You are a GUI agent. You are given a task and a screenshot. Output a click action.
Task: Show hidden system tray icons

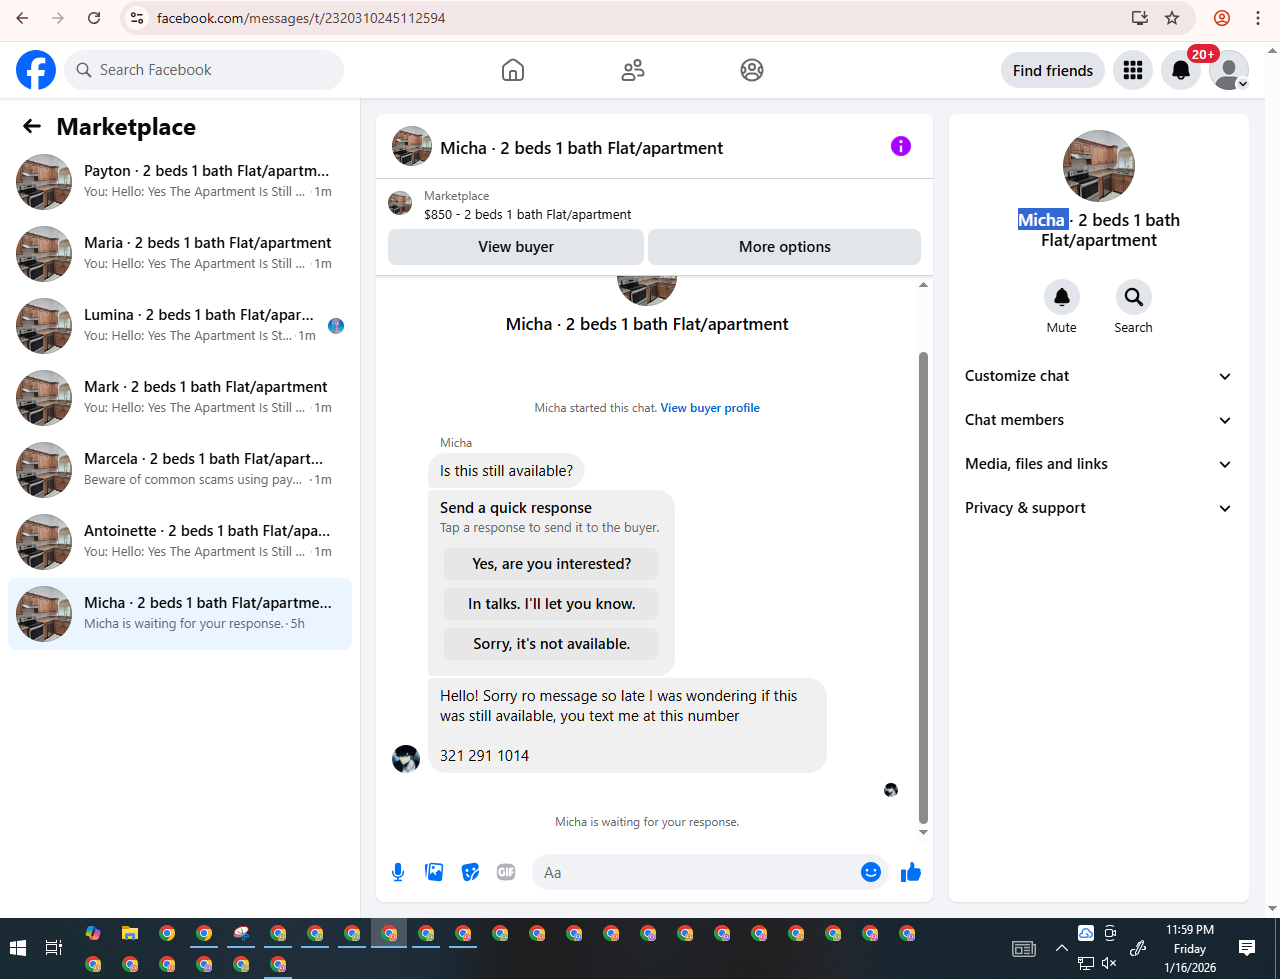click(1061, 948)
